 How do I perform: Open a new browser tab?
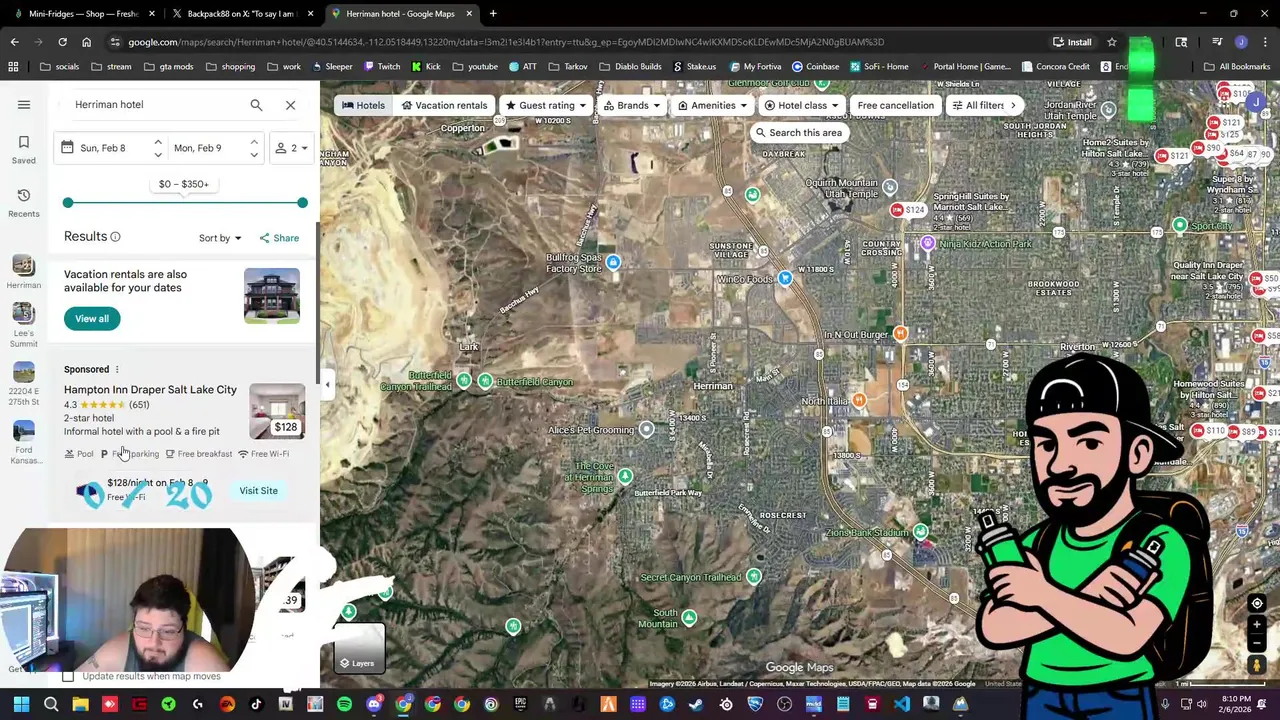pos(493,14)
